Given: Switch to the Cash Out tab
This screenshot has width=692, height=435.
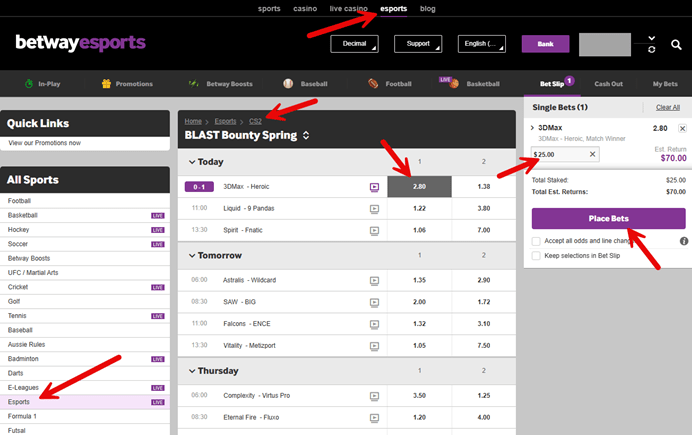Looking at the screenshot, I should (x=609, y=85).
